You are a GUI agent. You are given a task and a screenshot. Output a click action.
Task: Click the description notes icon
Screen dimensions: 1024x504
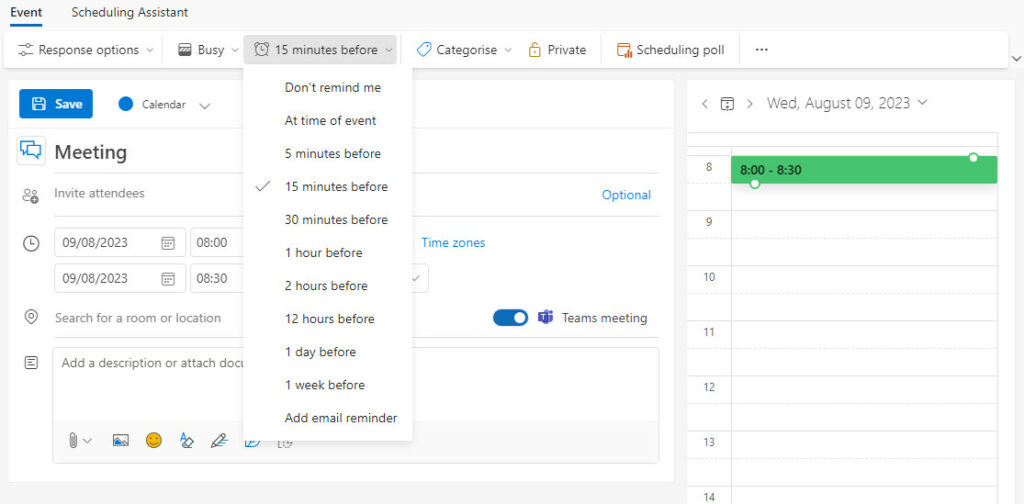(x=31, y=363)
